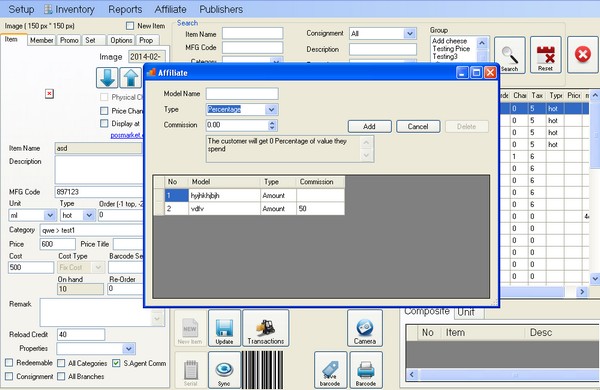Open the Properties dropdown
Image resolution: width=600 pixels, height=390 pixels.
(x=129, y=349)
